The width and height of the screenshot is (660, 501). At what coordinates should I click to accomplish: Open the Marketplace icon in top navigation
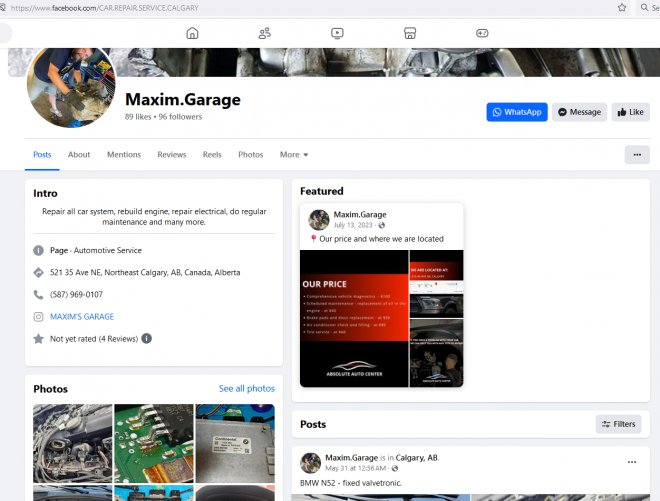click(409, 33)
